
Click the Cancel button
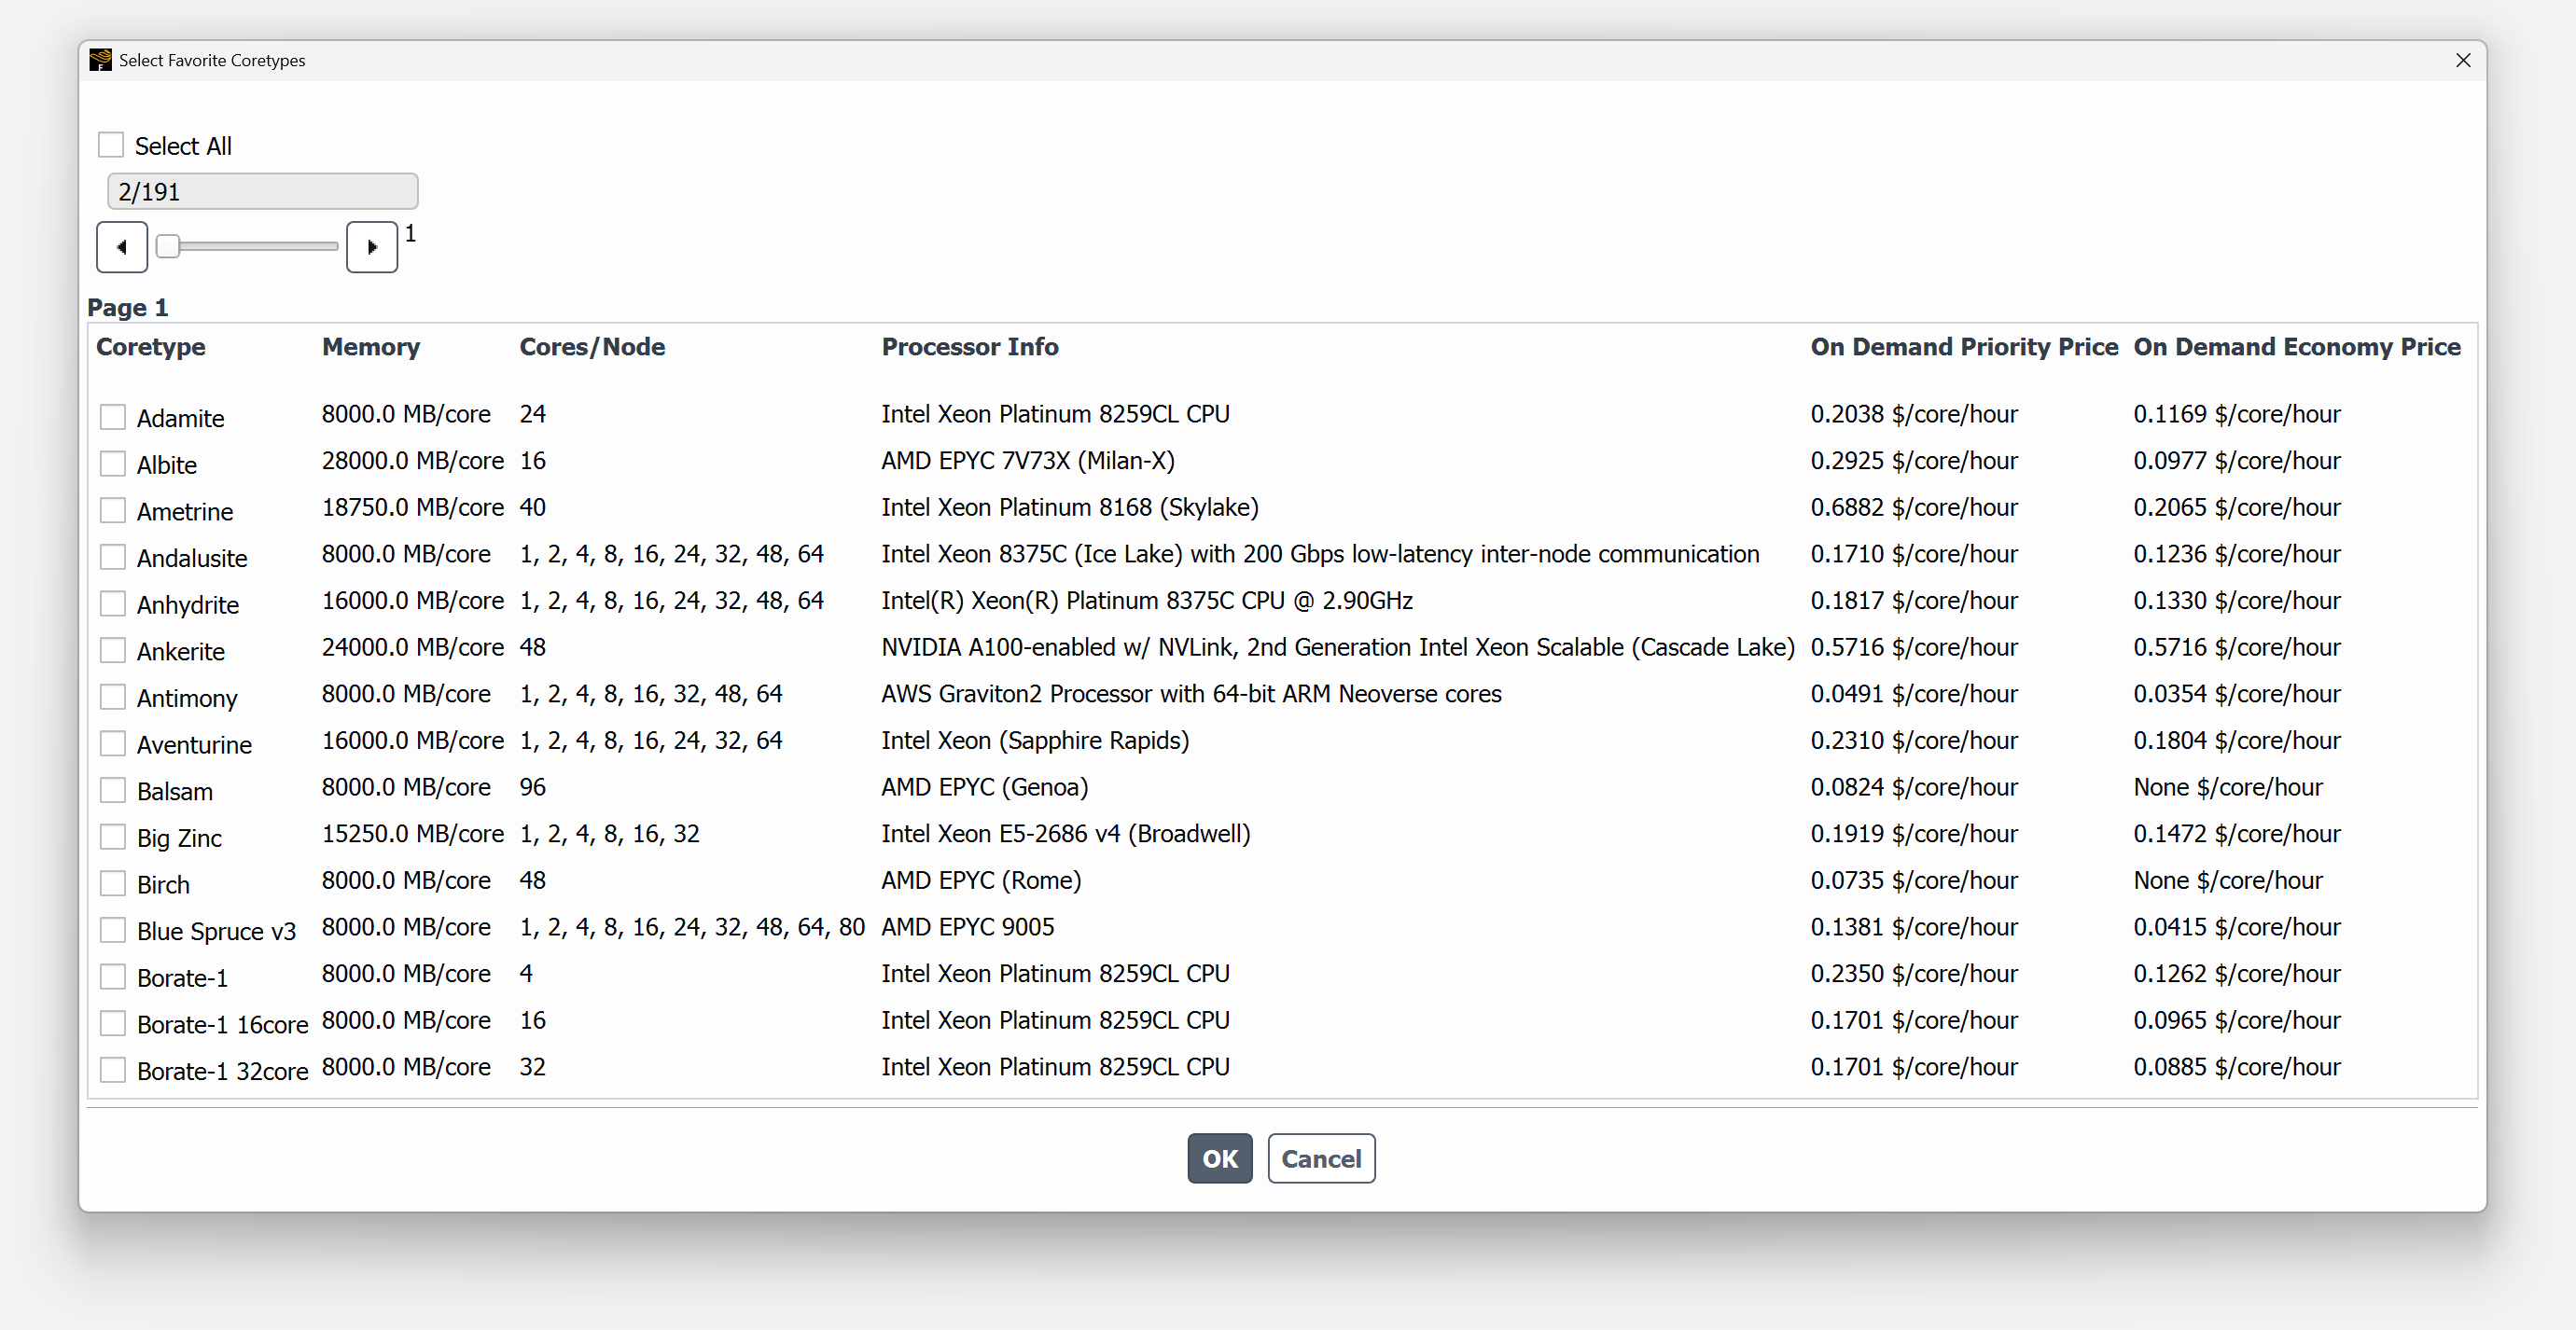point(1321,1158)
